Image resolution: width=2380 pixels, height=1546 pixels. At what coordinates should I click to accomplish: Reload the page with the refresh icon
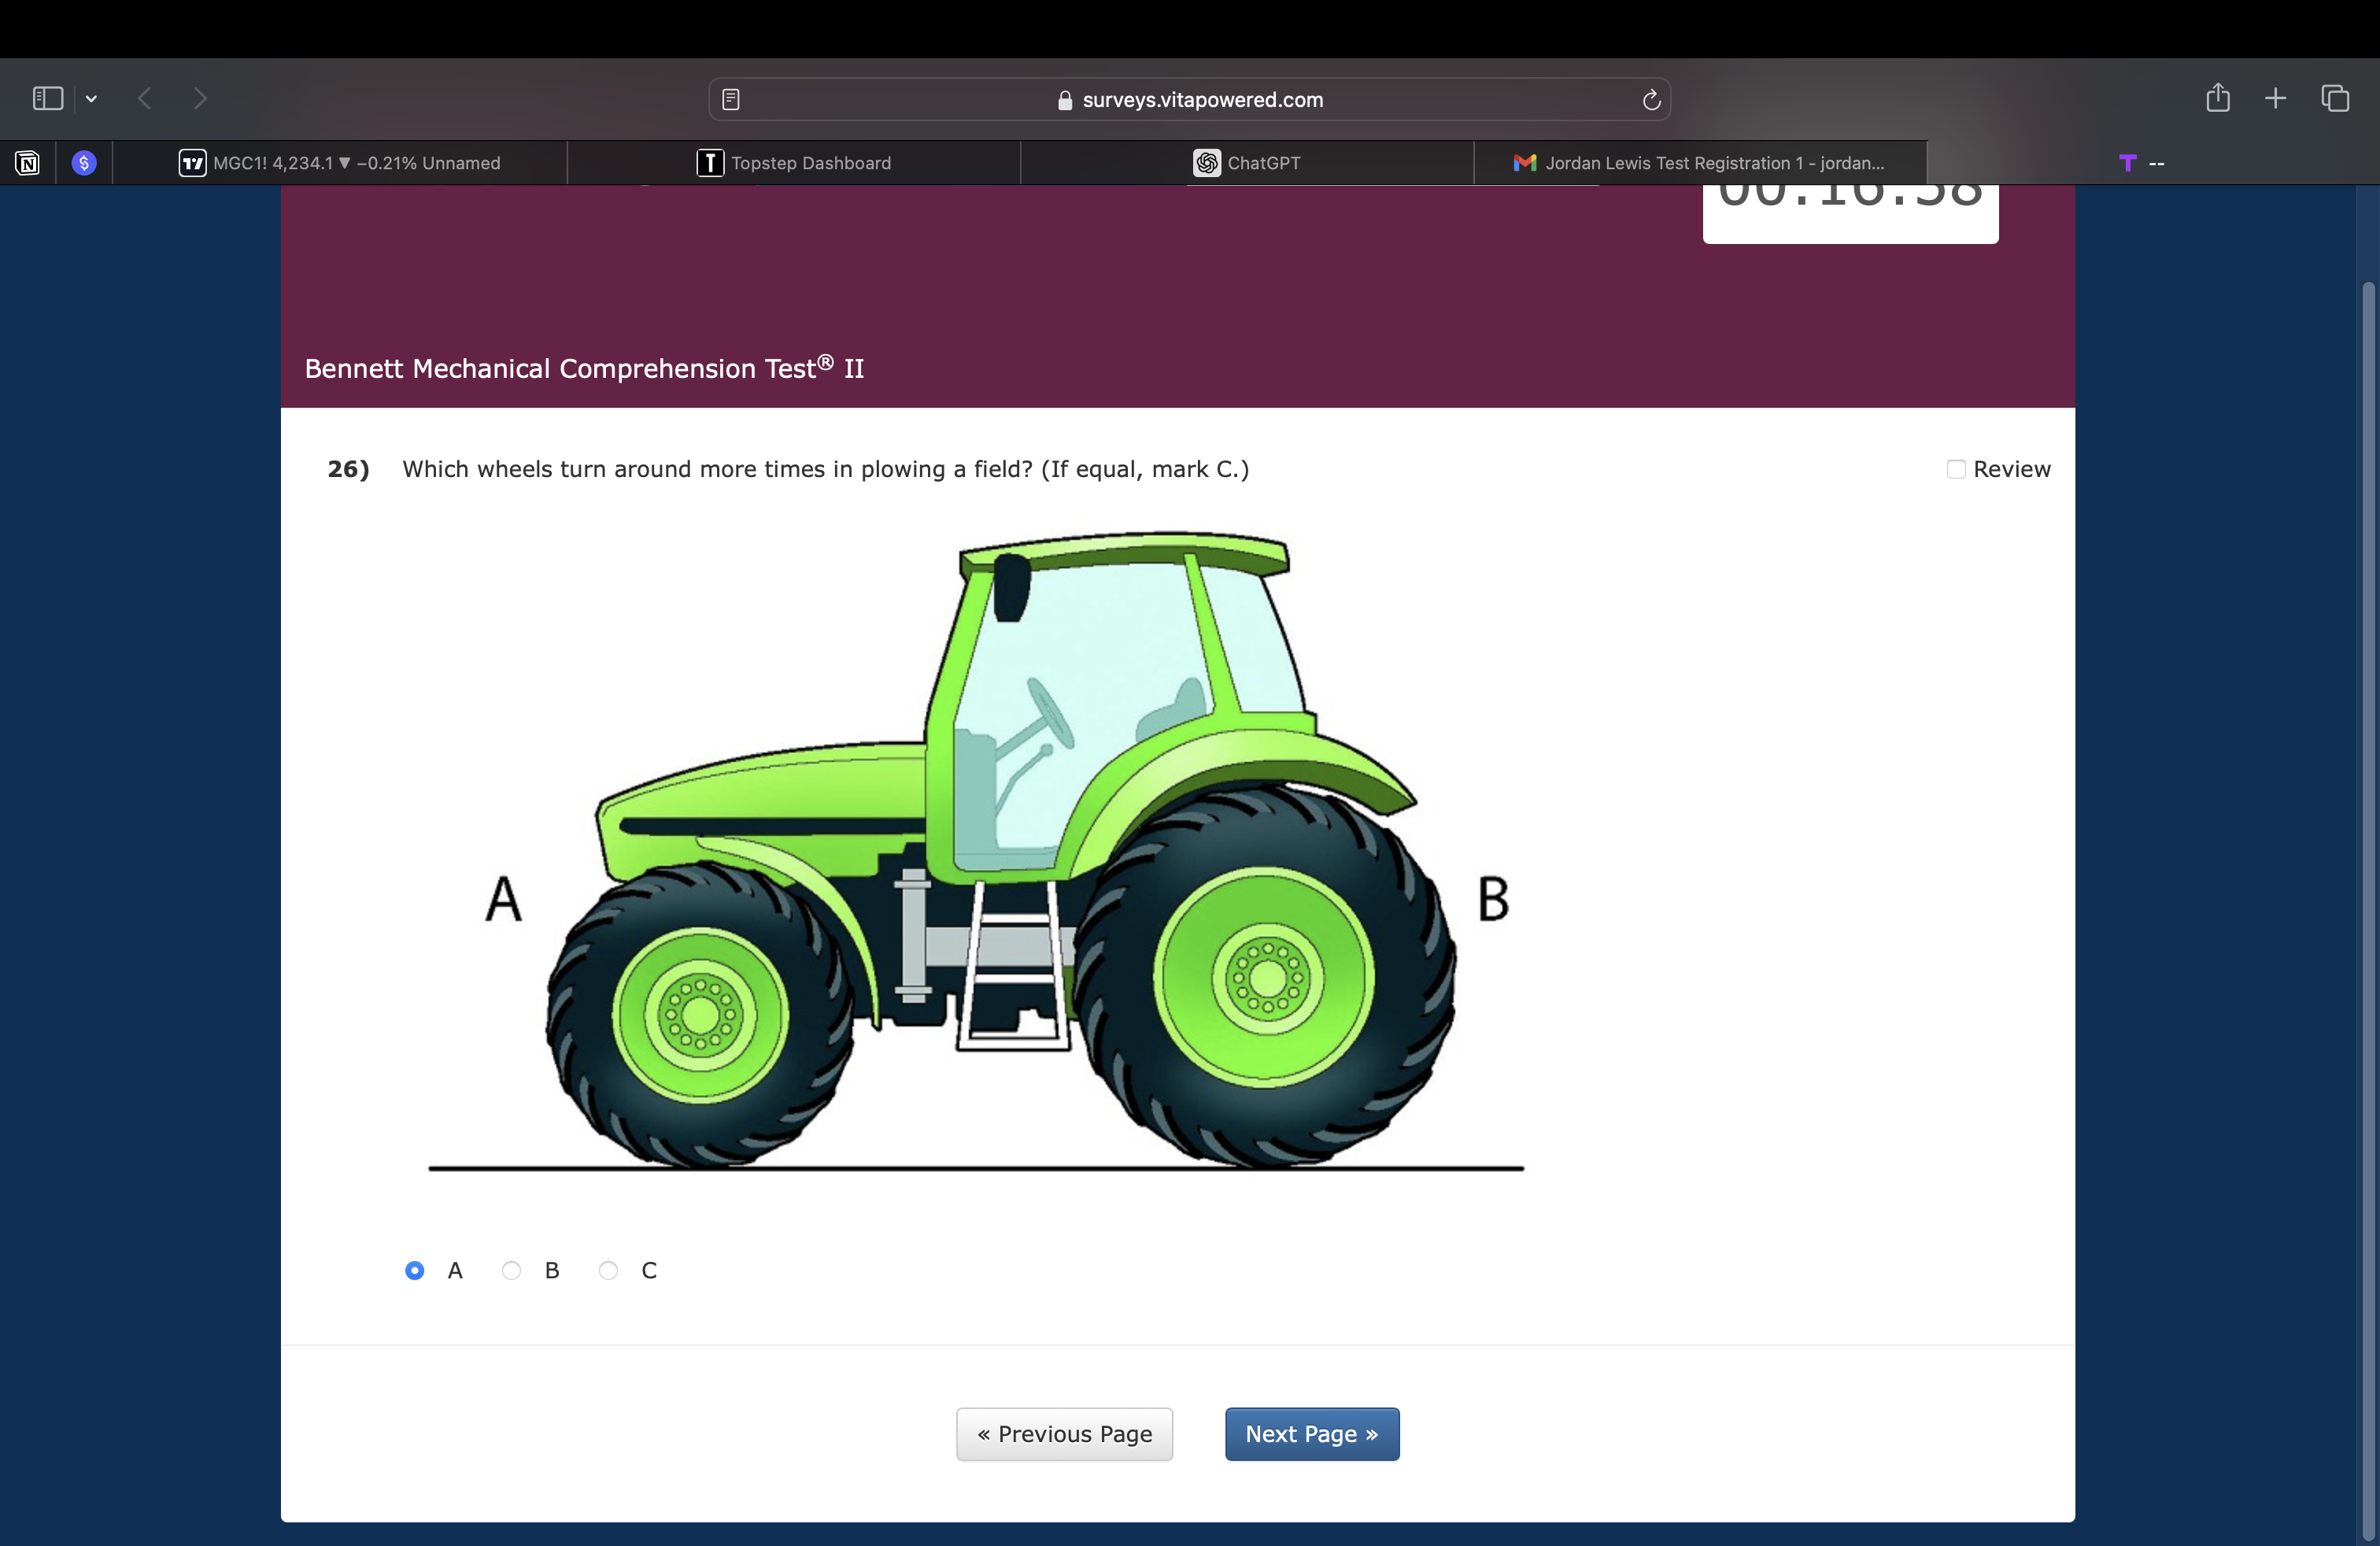pos(1651,99)
